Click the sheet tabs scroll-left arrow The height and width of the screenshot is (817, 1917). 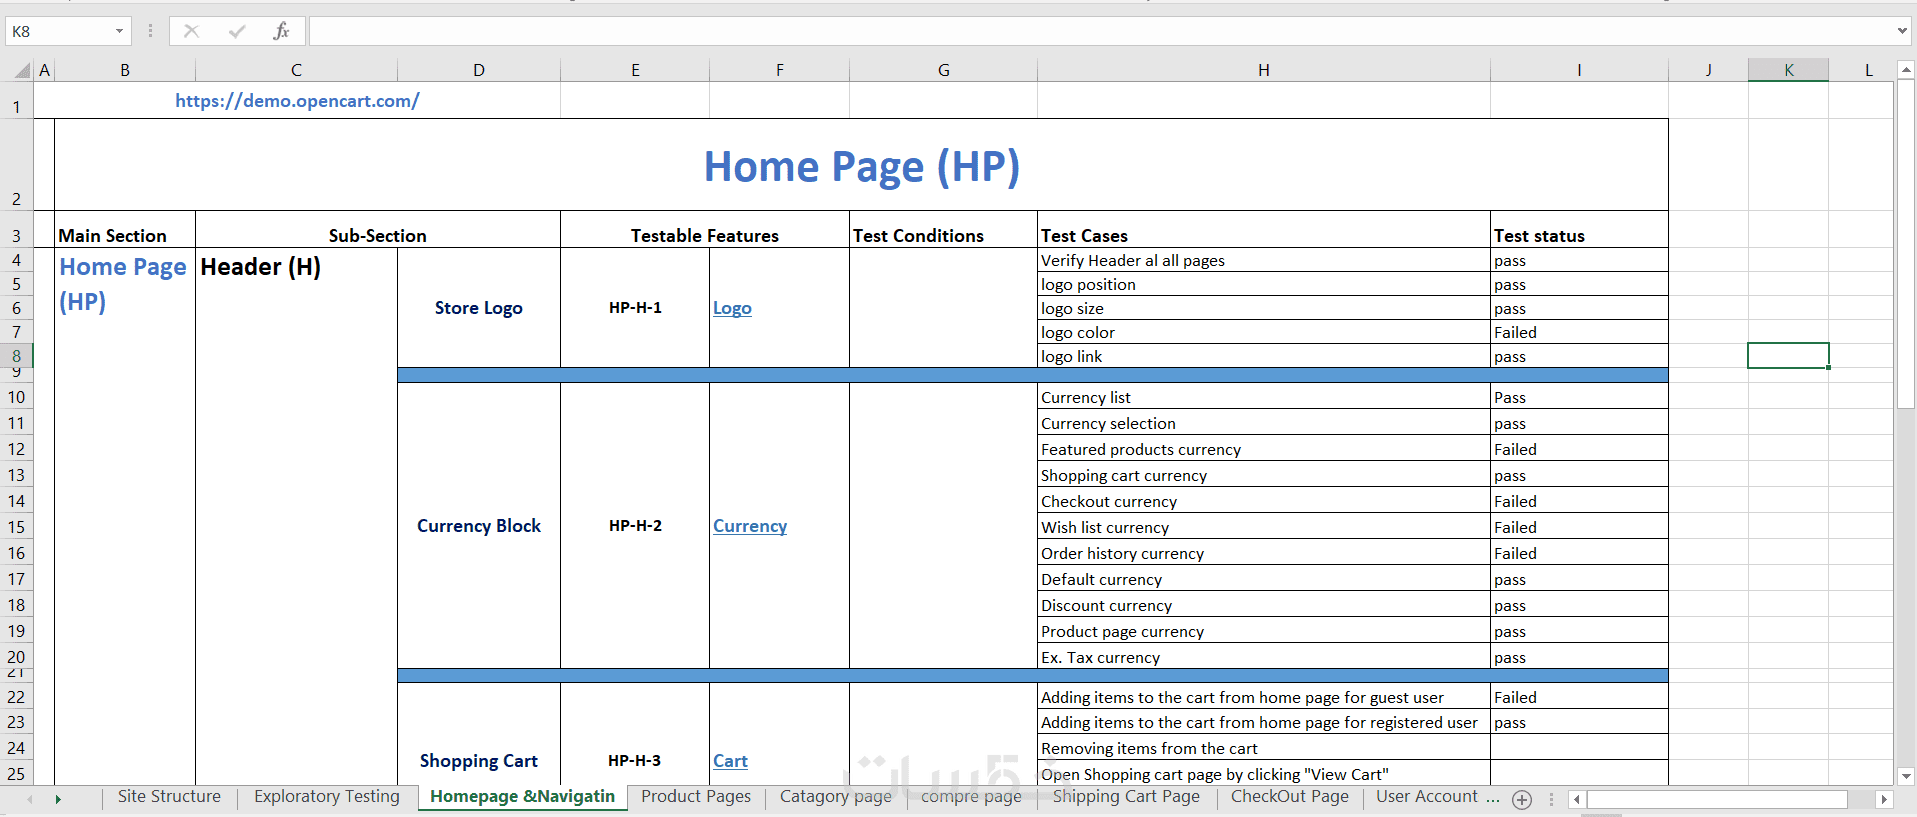coord(30,799)
